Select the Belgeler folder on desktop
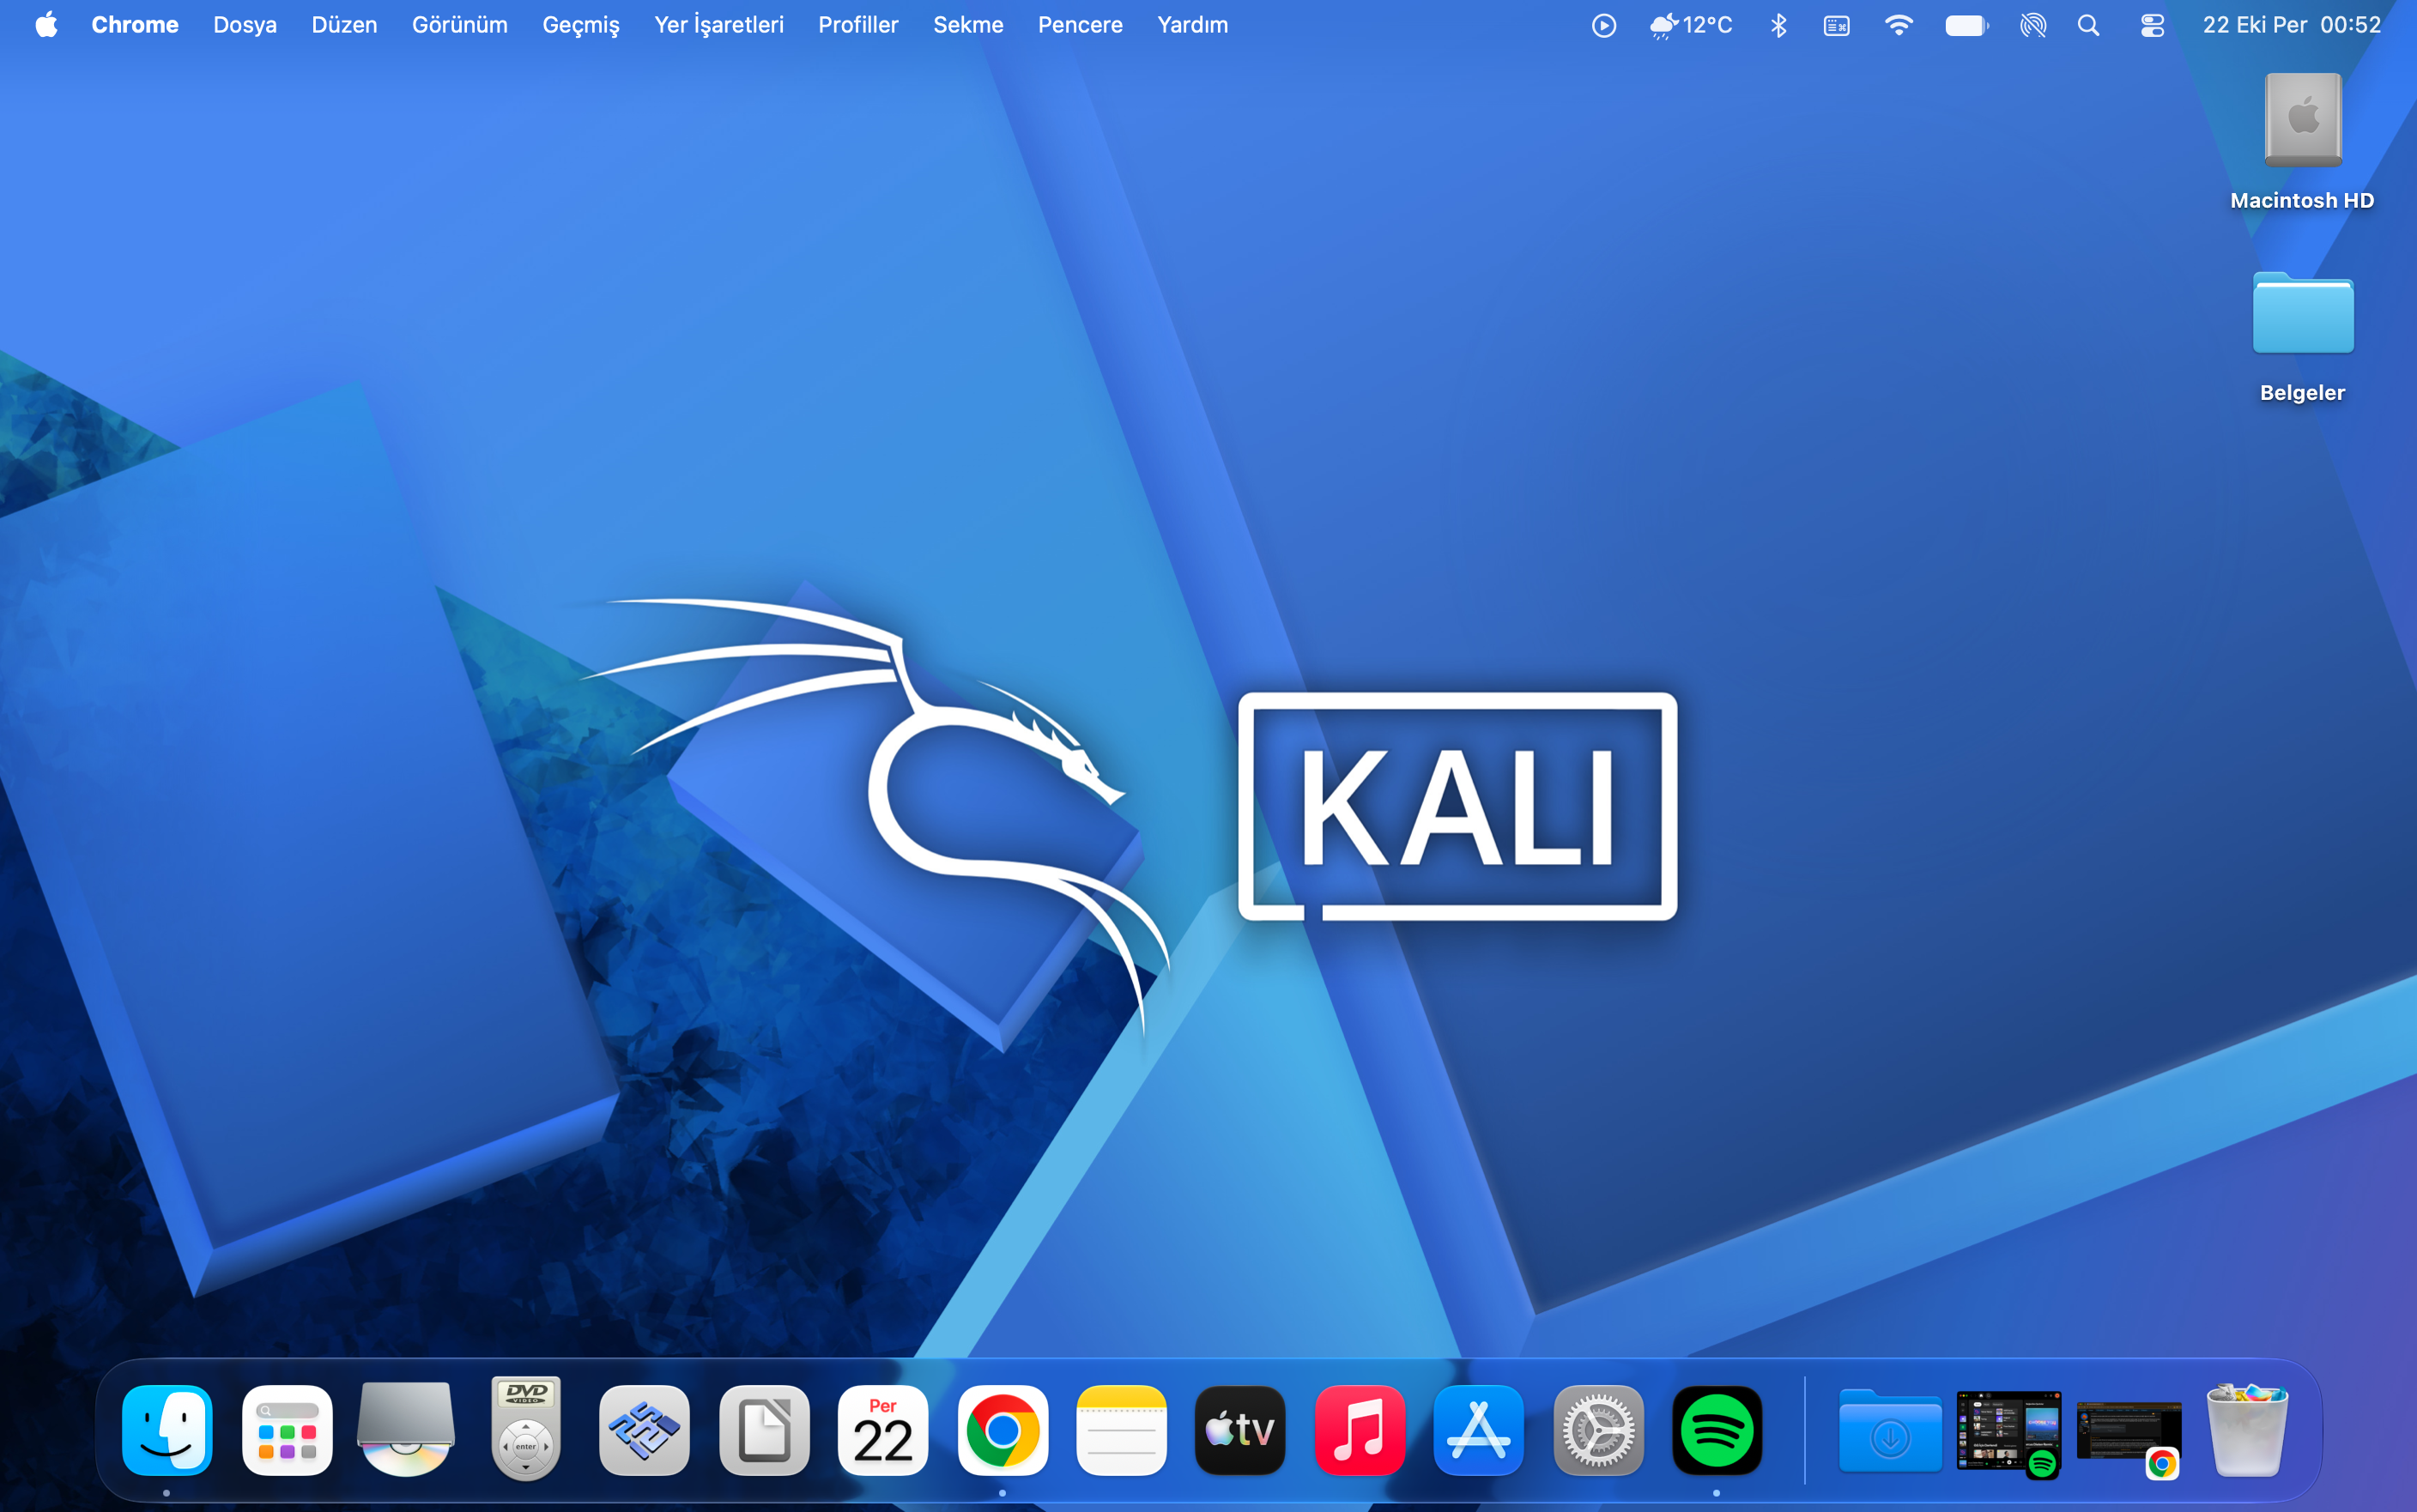This screenshot has width=2417, height=1512. point(2302,336)
